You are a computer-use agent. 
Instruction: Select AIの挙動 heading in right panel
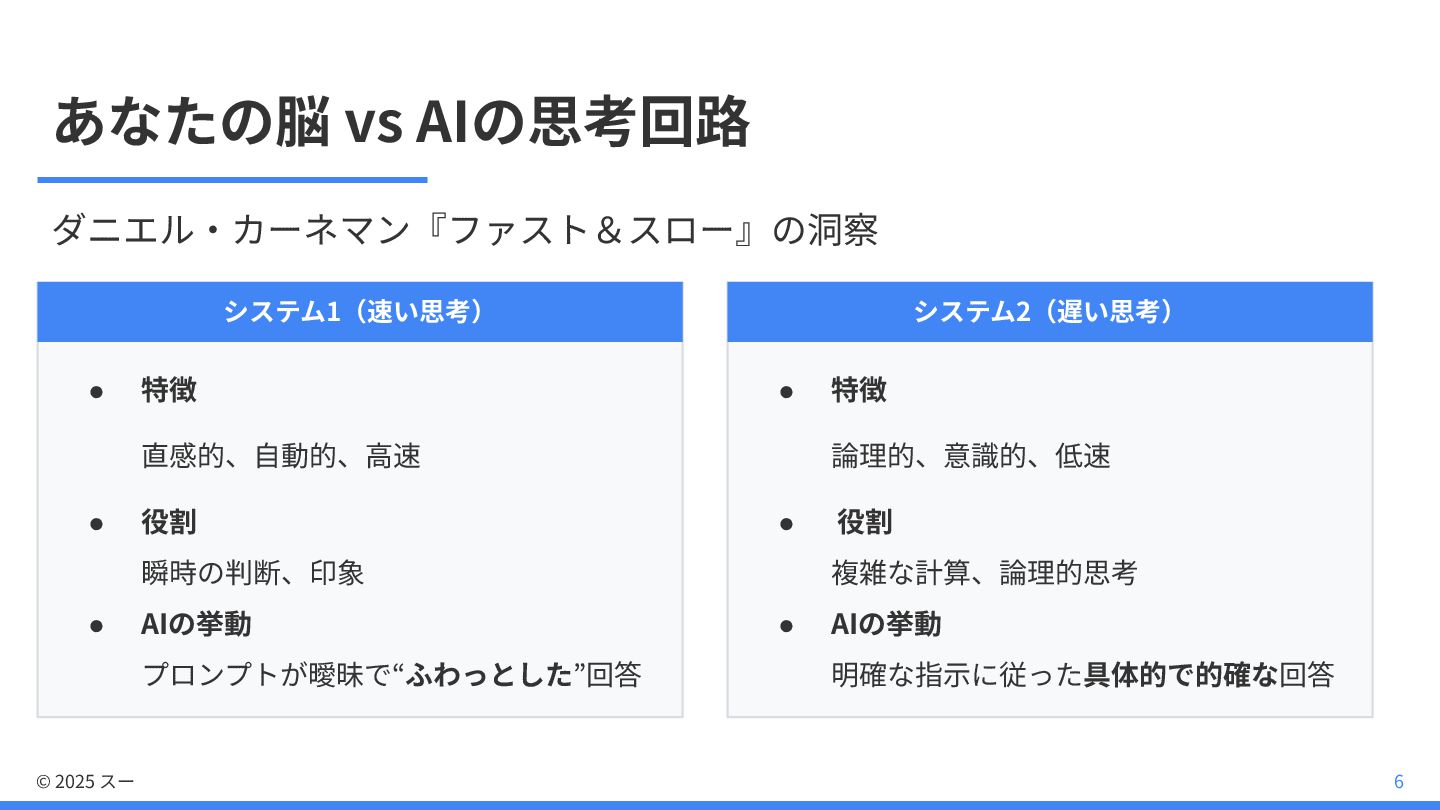[886, 624]
